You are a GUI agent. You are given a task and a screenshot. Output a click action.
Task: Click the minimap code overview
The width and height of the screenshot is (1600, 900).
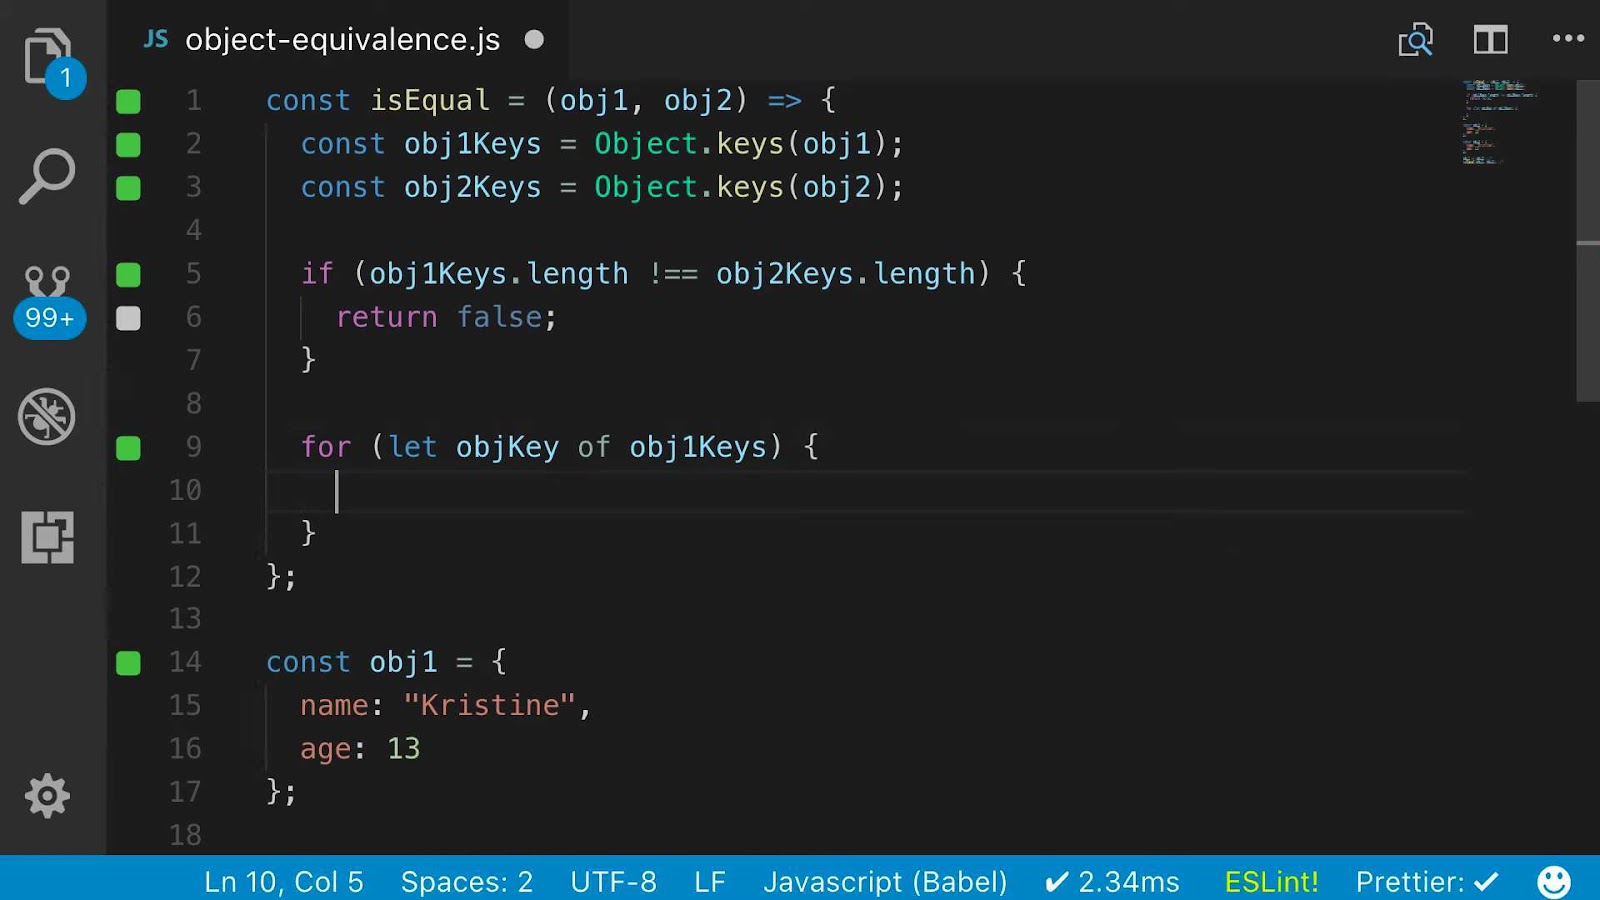click(1500, 122)
